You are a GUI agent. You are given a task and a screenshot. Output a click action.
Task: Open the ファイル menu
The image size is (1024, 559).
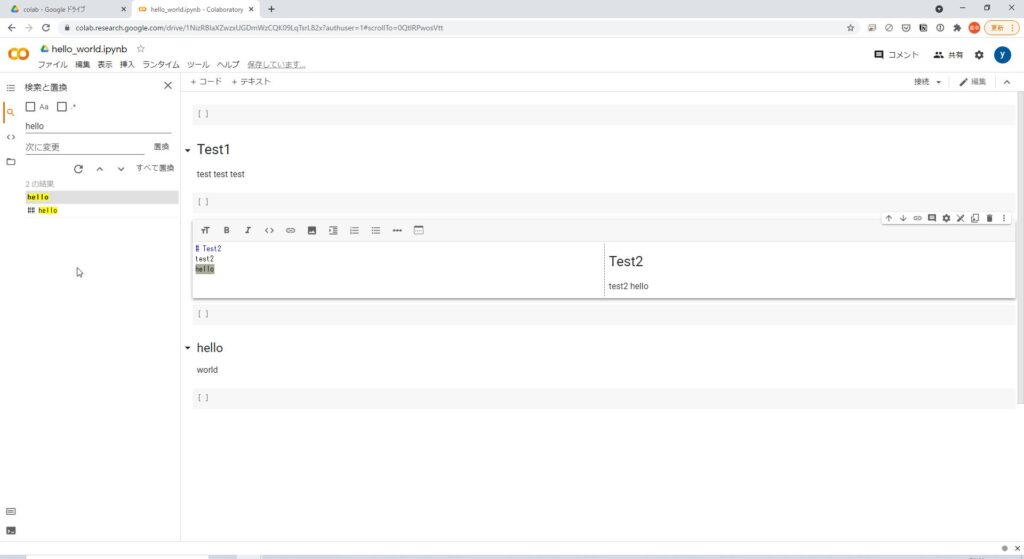[x=52, y=65]
